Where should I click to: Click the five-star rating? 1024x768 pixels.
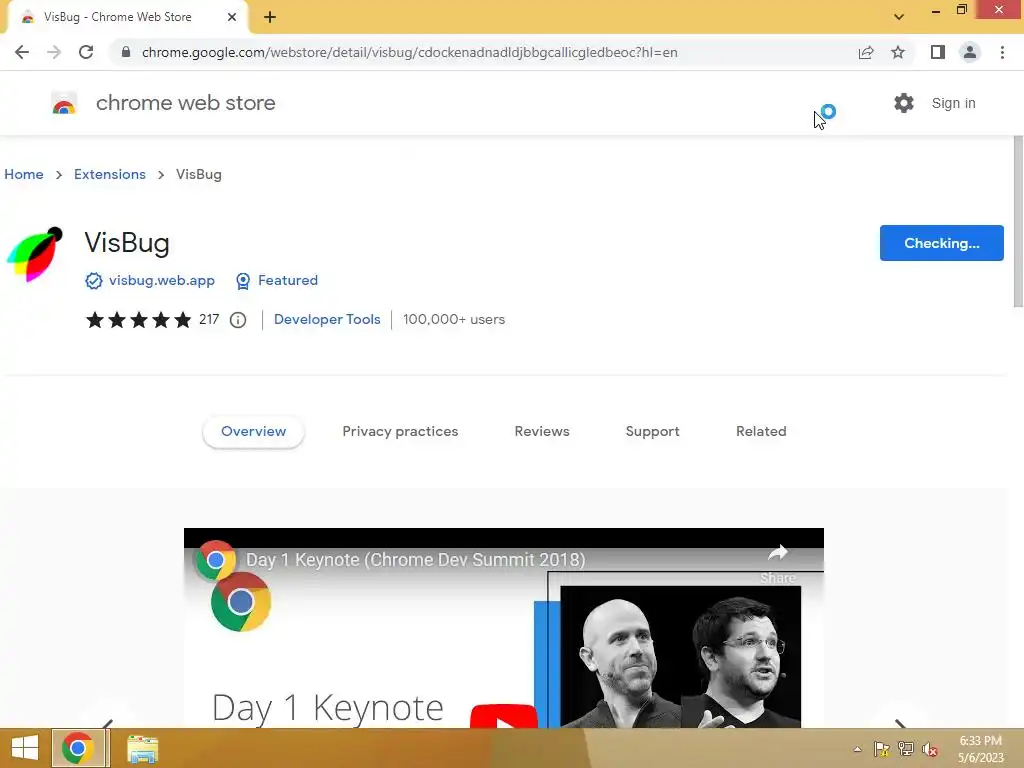coord(138,320)
